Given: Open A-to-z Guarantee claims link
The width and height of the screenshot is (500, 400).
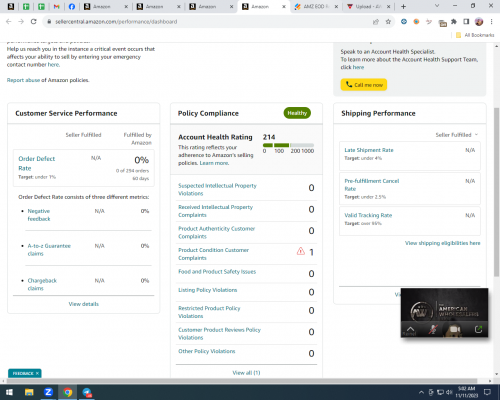Looking at the screenshot, I should tap(49, 250).
